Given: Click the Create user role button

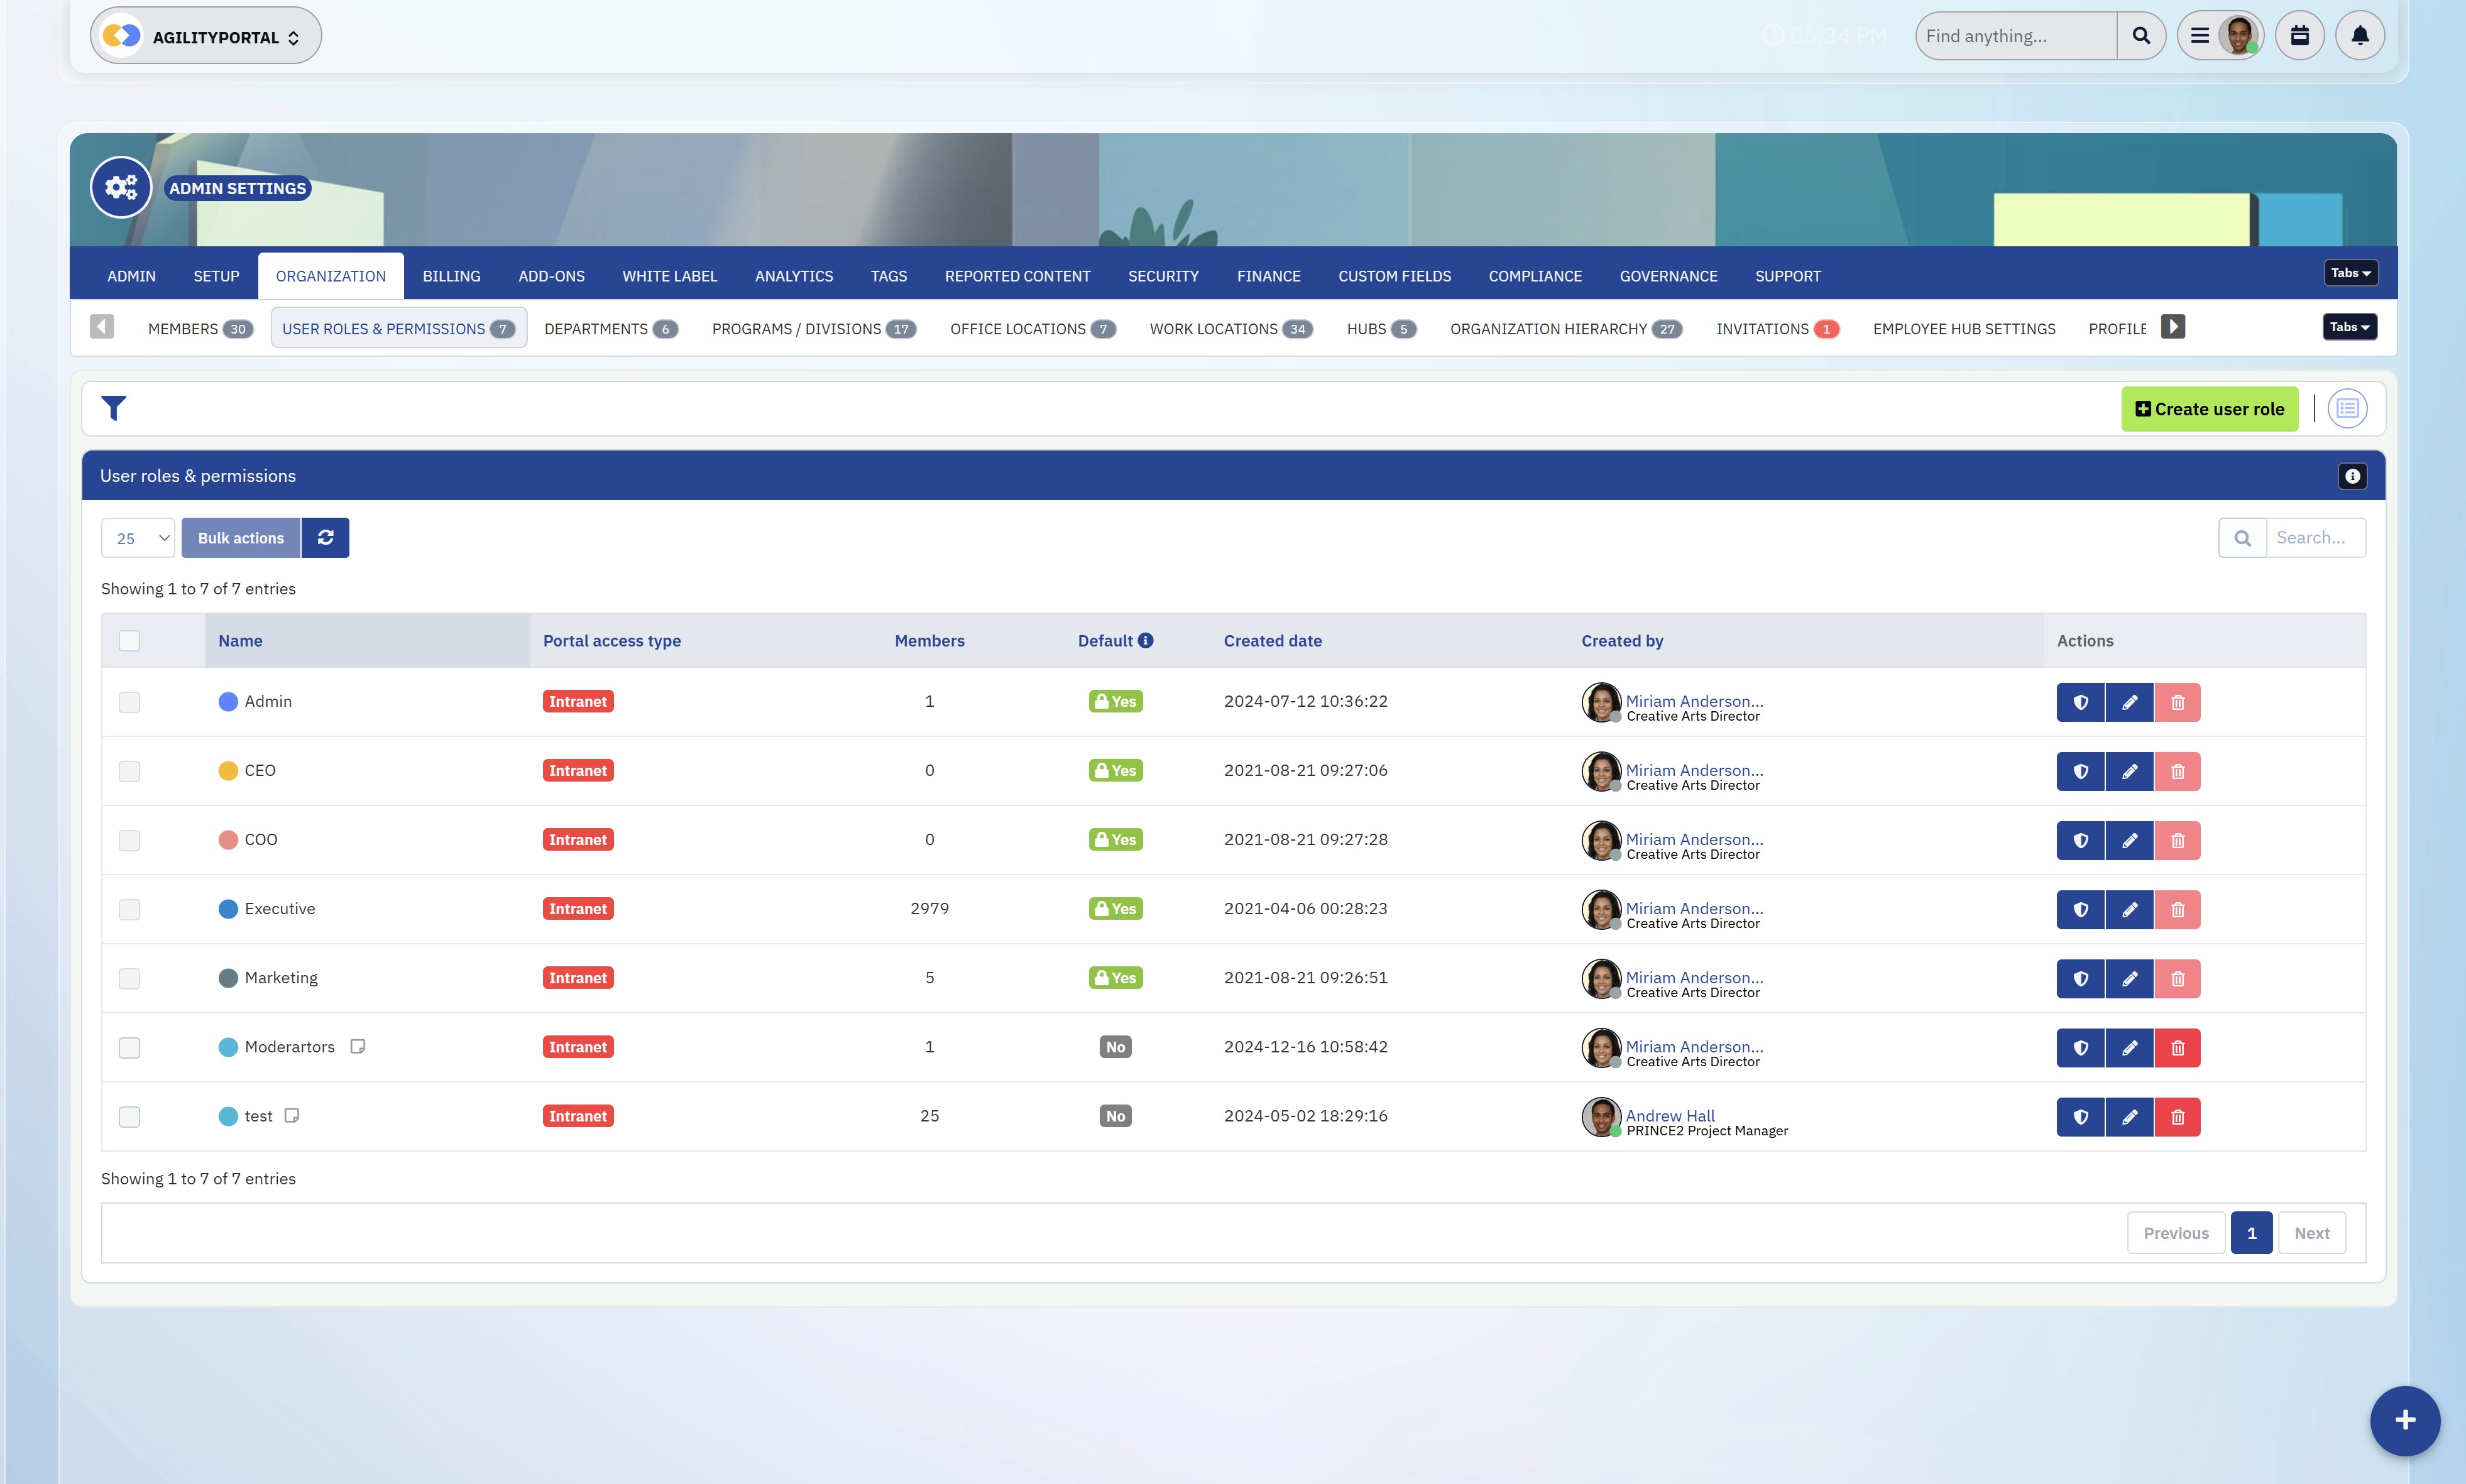Looking at the screenshot, I should click(2209, 409).
